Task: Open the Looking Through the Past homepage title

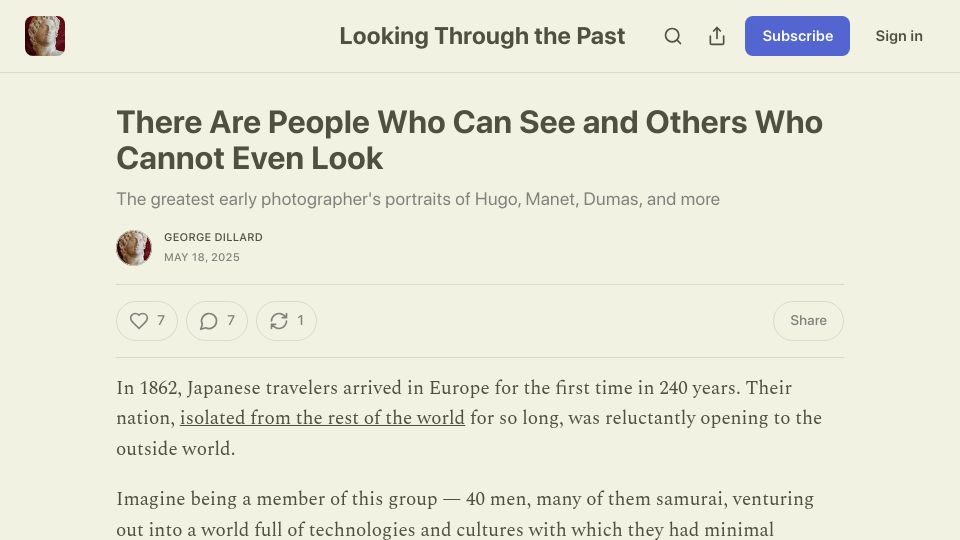Action: pos(482,36)
